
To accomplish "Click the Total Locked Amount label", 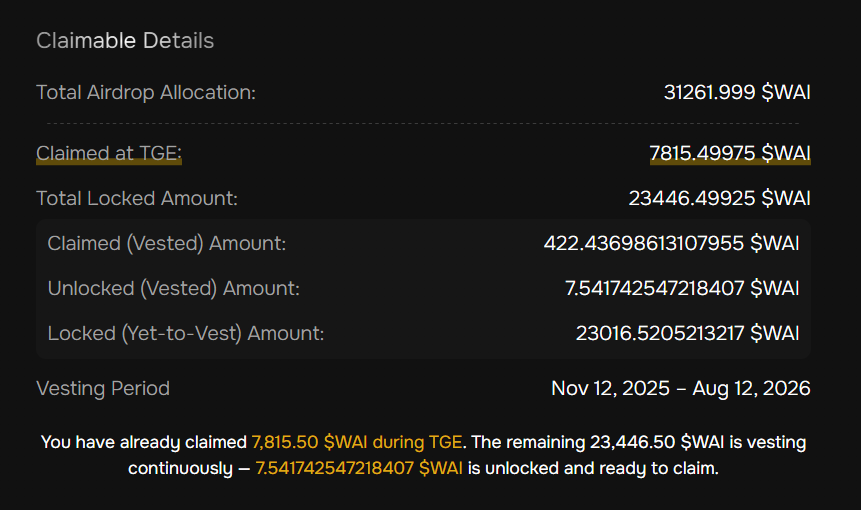I will click(x=137, y=198).
